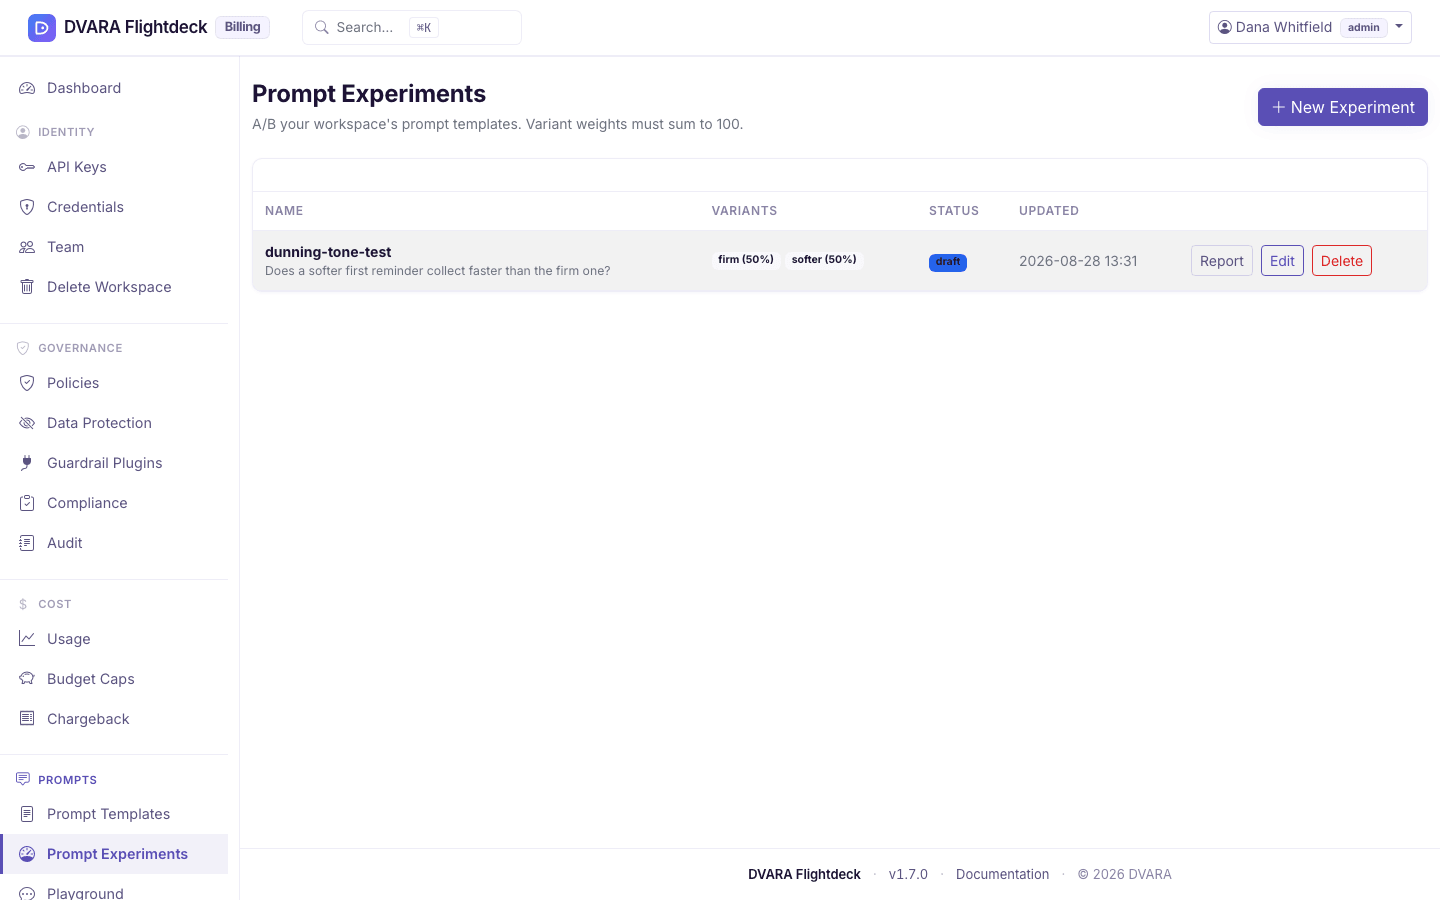Focus the Search input field
The image size is (1440, 900).
pos(412,27)
